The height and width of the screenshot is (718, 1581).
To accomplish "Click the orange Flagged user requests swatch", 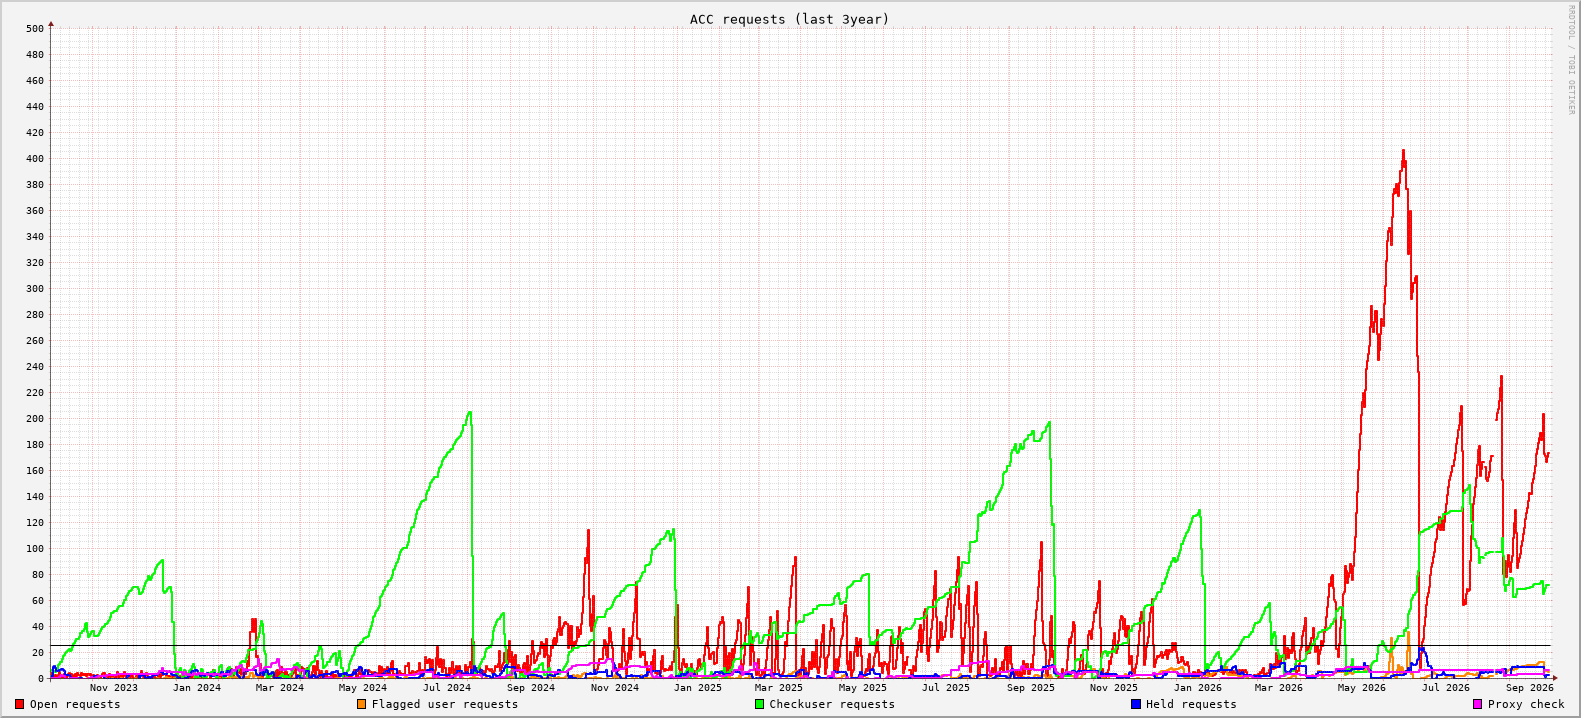I will pyautogui.click(x=361, y=704).
